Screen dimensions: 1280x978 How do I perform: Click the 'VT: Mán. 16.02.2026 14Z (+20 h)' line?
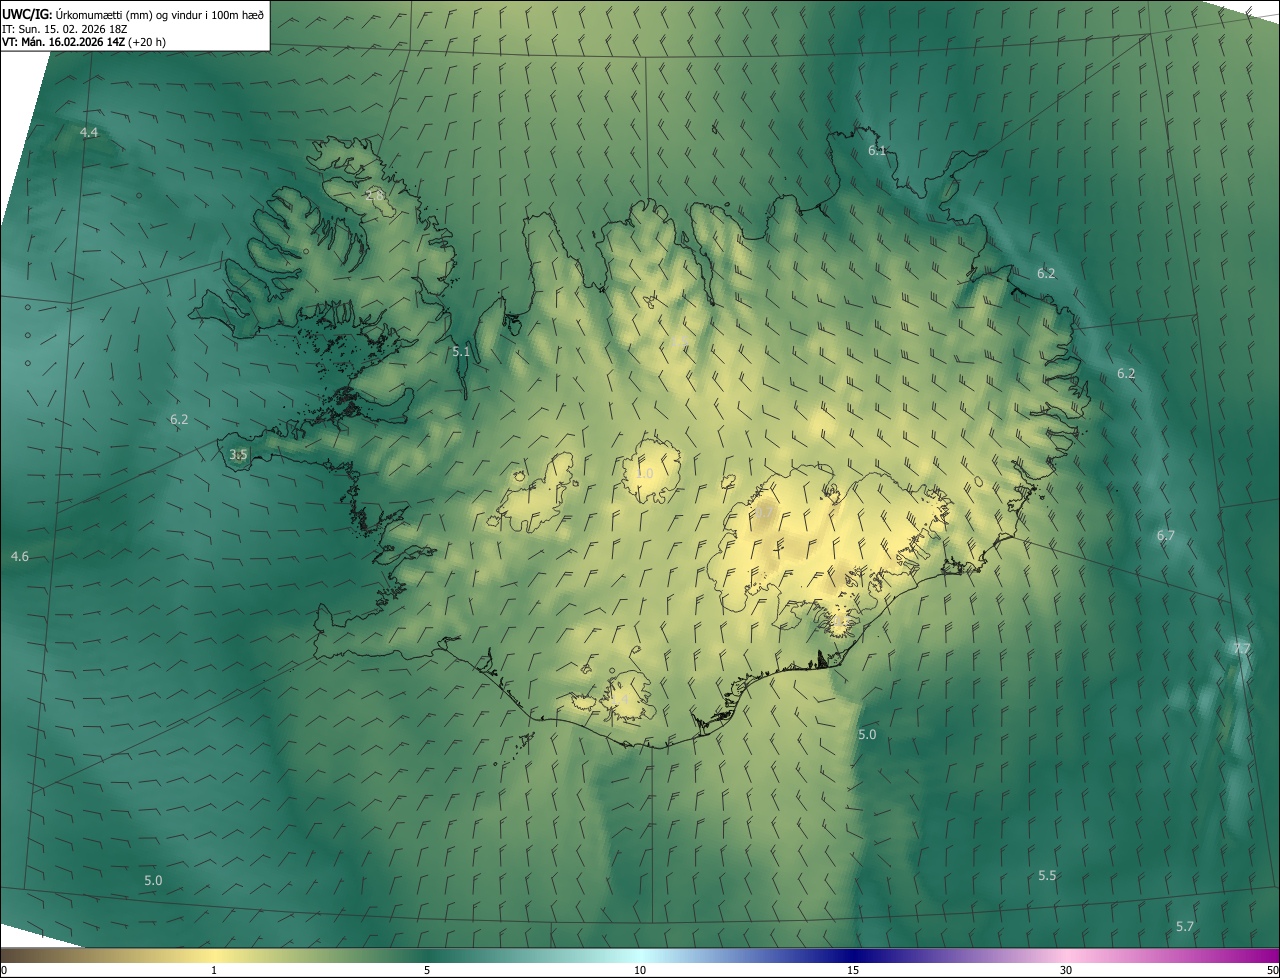(x=84, y=42)
